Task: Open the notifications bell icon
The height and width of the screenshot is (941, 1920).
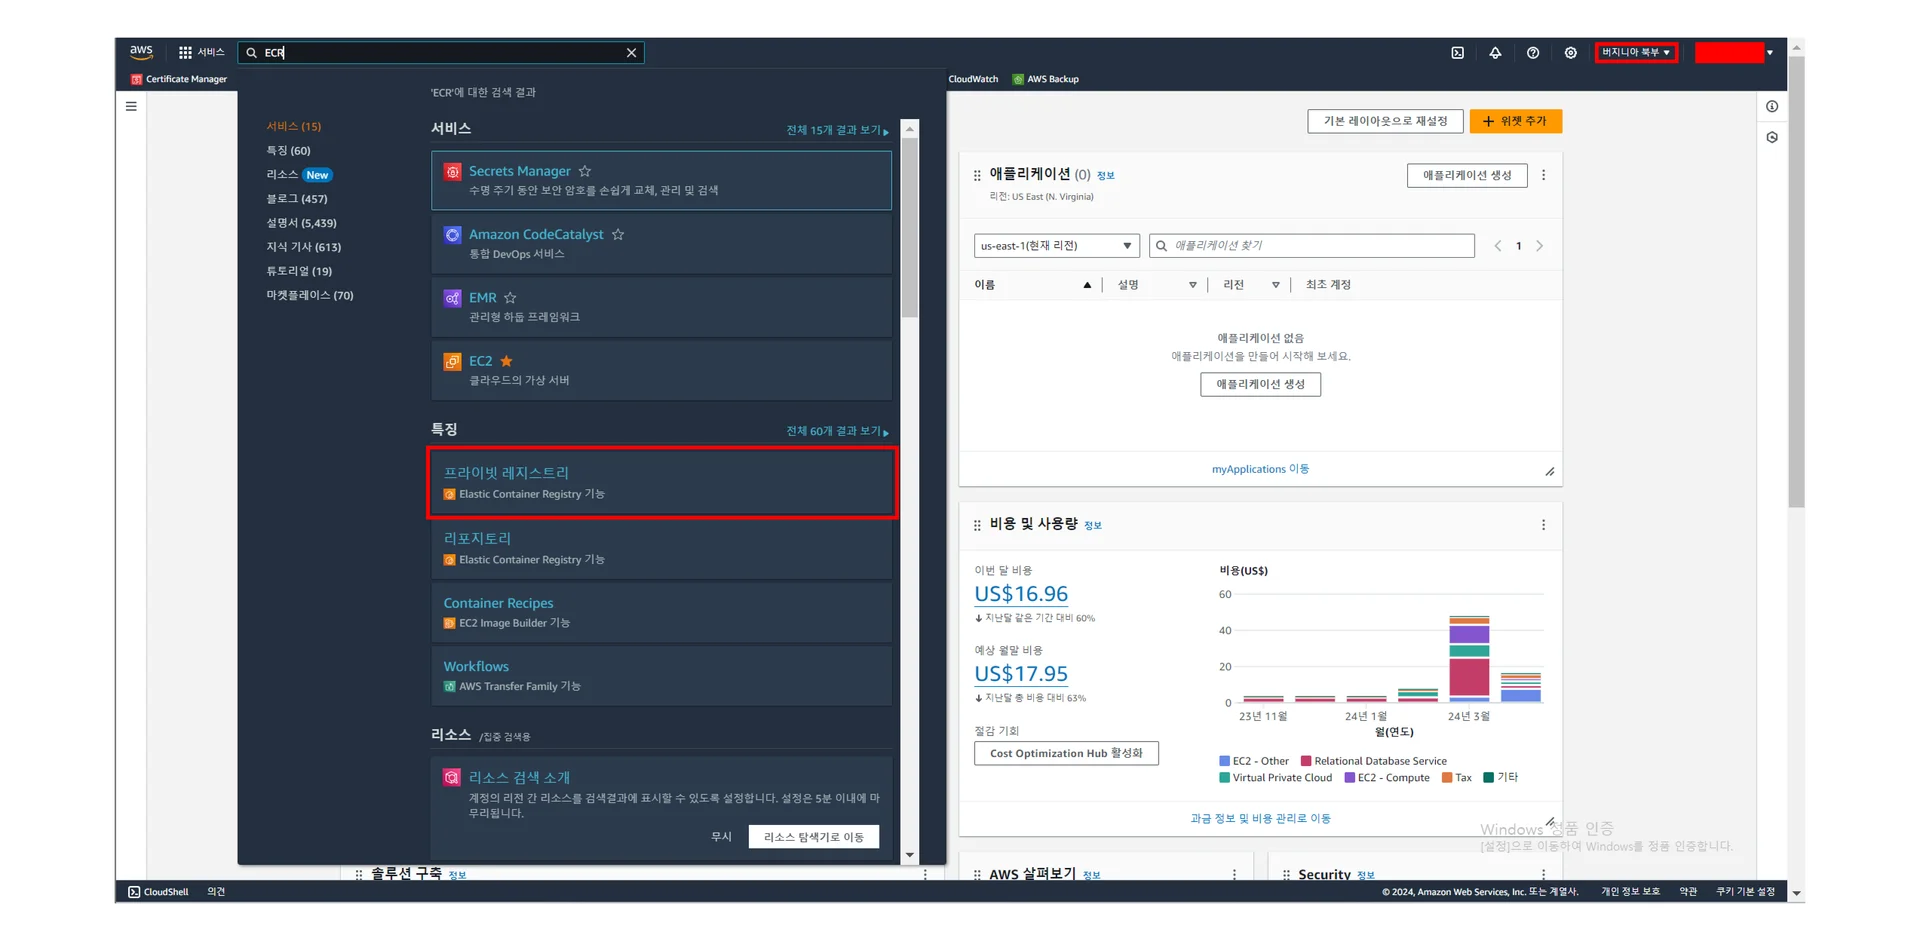Action: click(x=1495, y=53)
